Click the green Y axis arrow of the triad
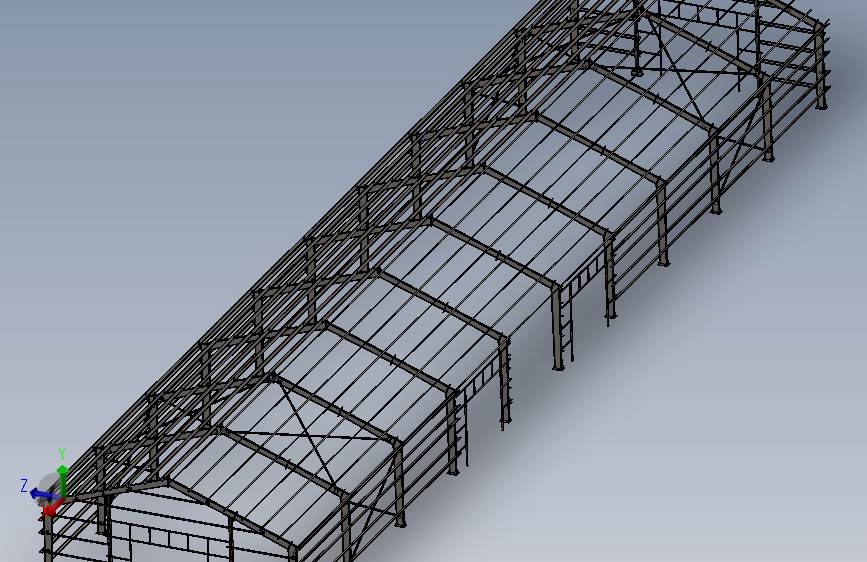867x562 pixels. pyautogui.click(x=63, y=481)
